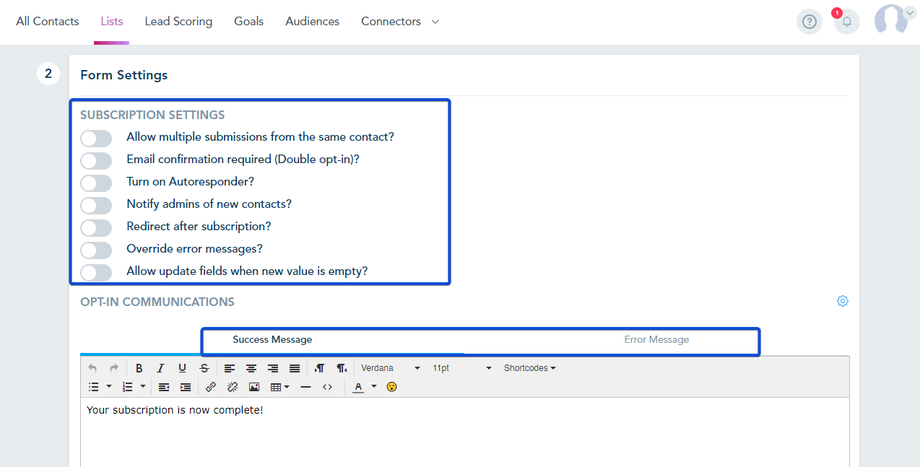This screenshot has width=920, height=467.
Task: Toggle bold formatting
Action: click(139, 368)
